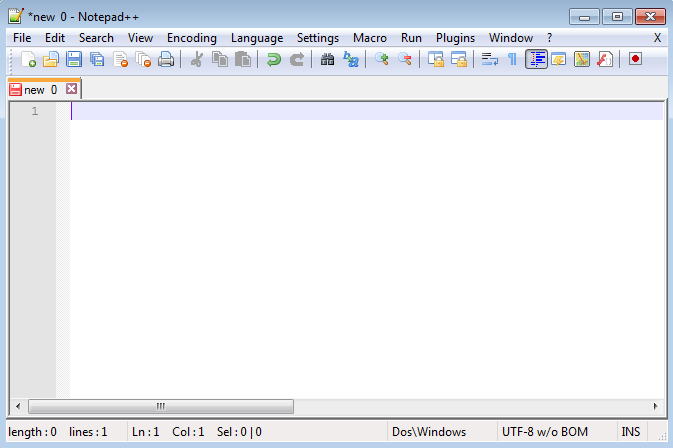
Task: Open the Language menu
Action: coord(257,38)
